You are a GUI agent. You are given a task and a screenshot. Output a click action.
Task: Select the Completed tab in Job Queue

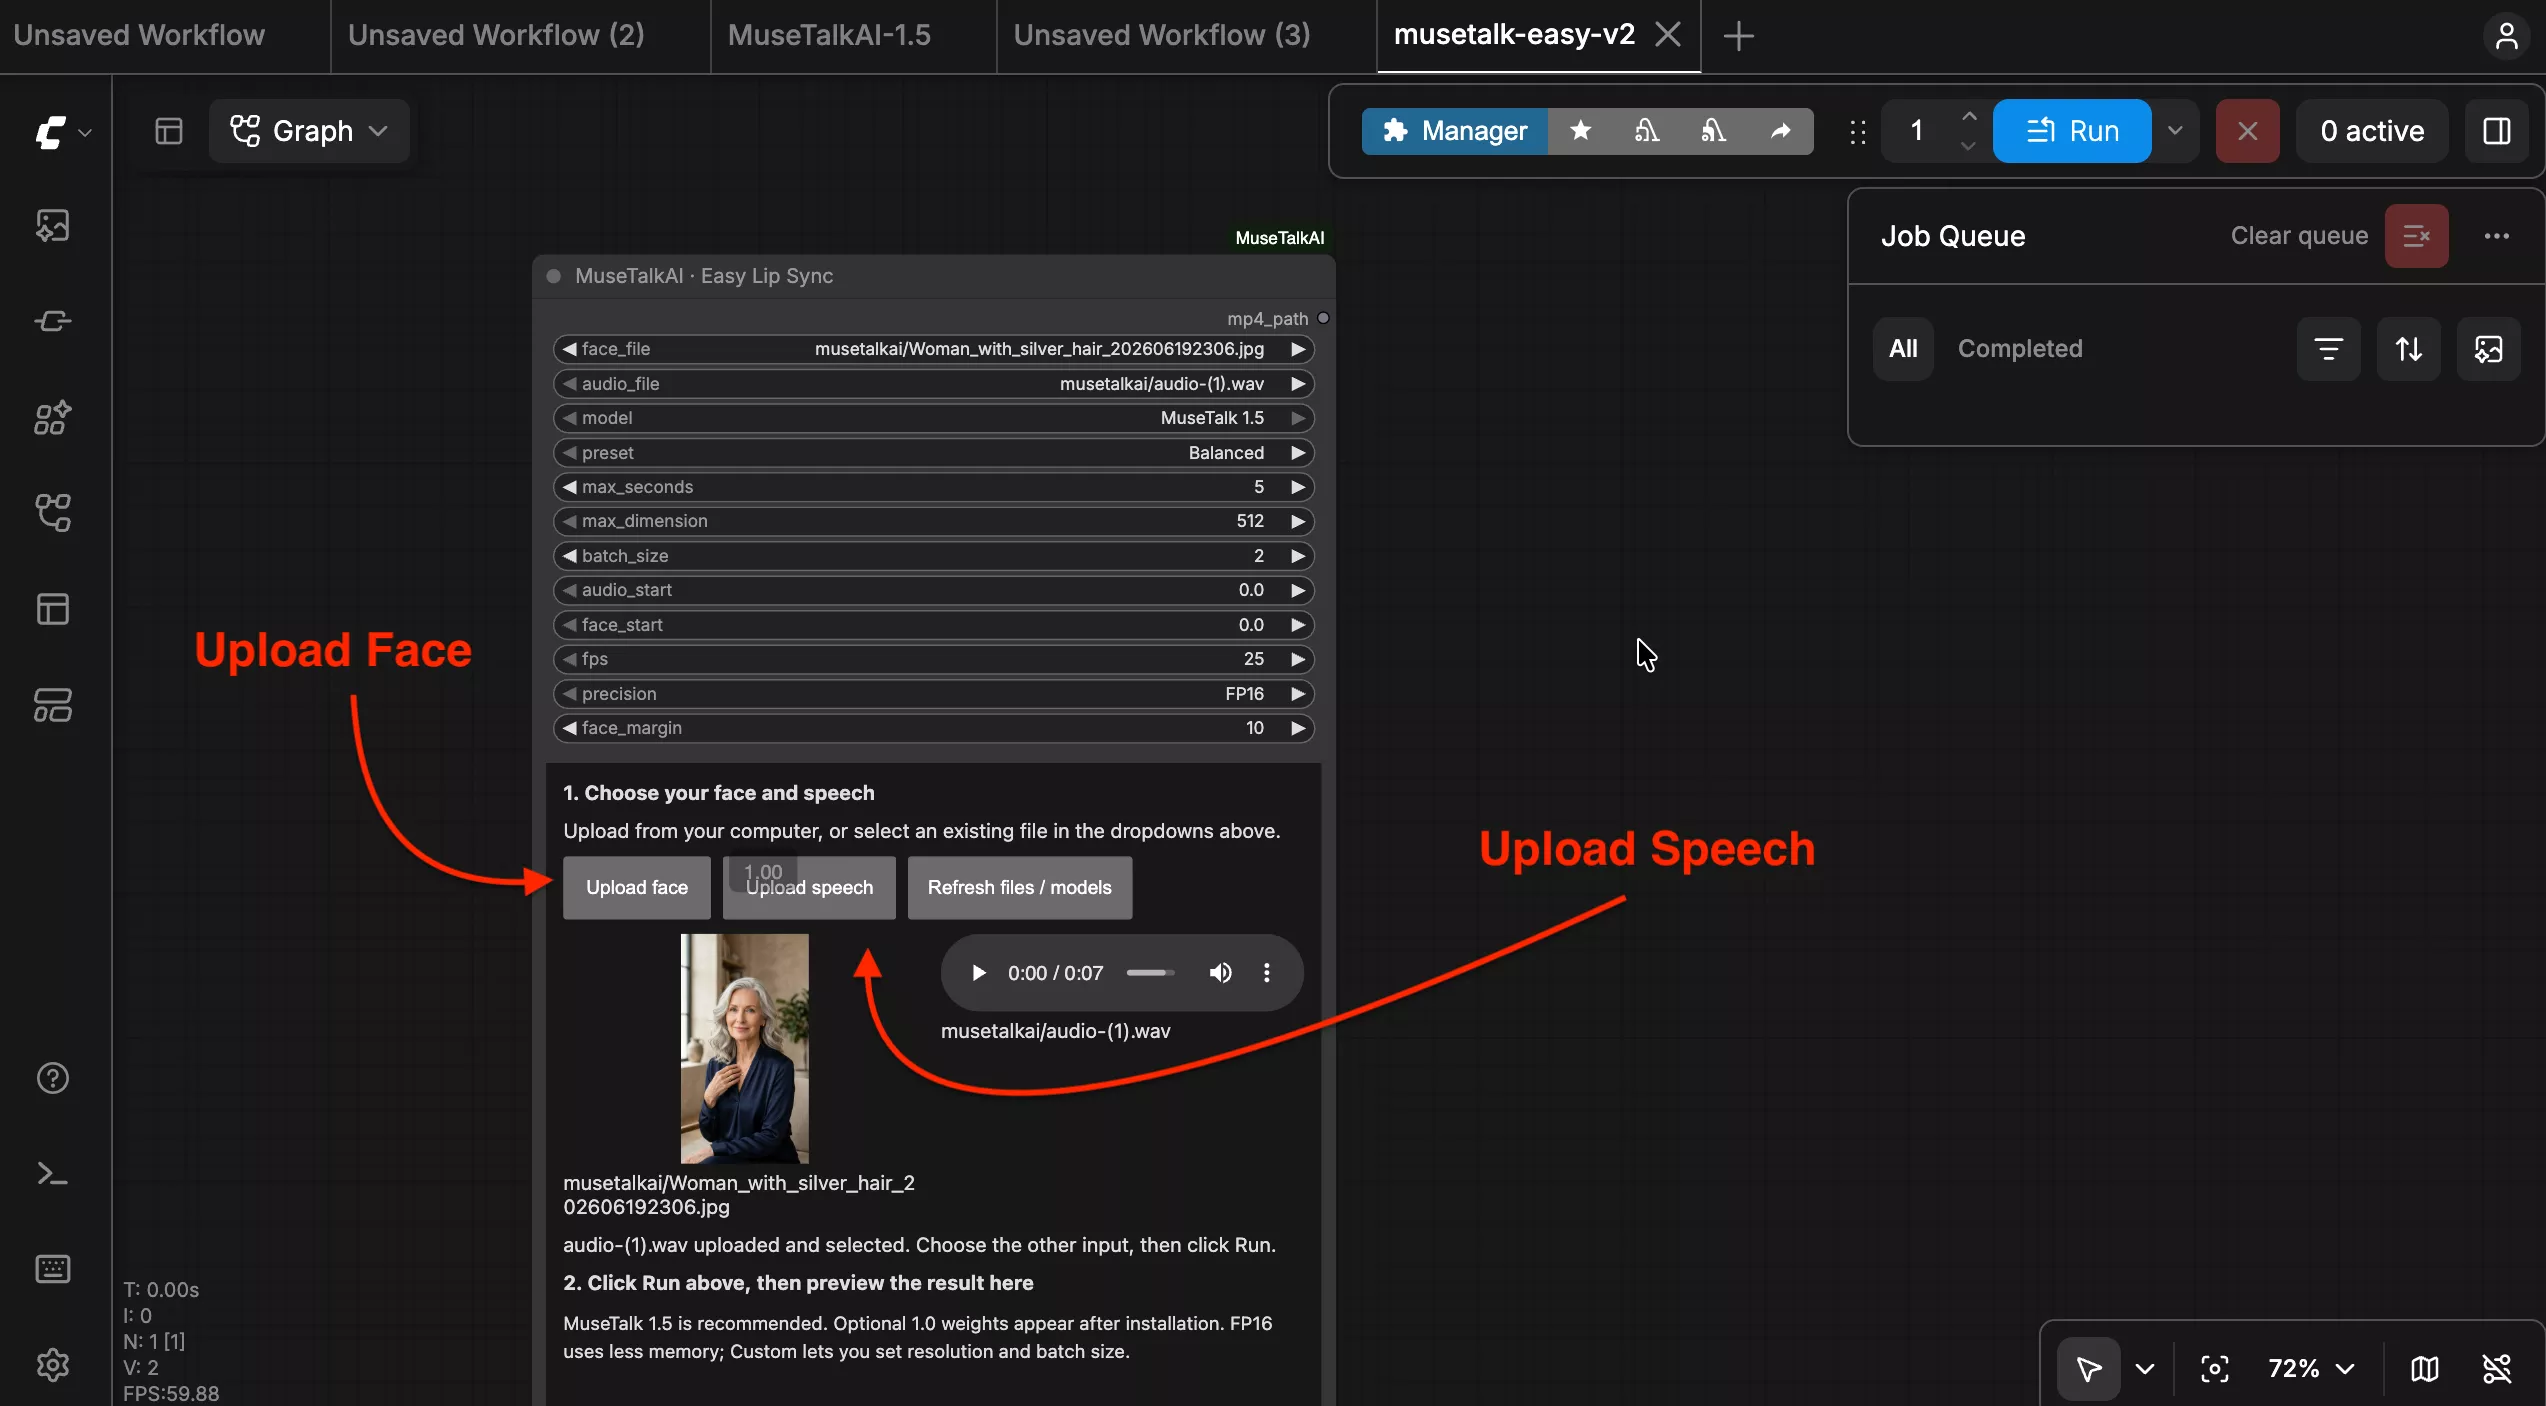pyautogui.click(x=2020, y=349)
